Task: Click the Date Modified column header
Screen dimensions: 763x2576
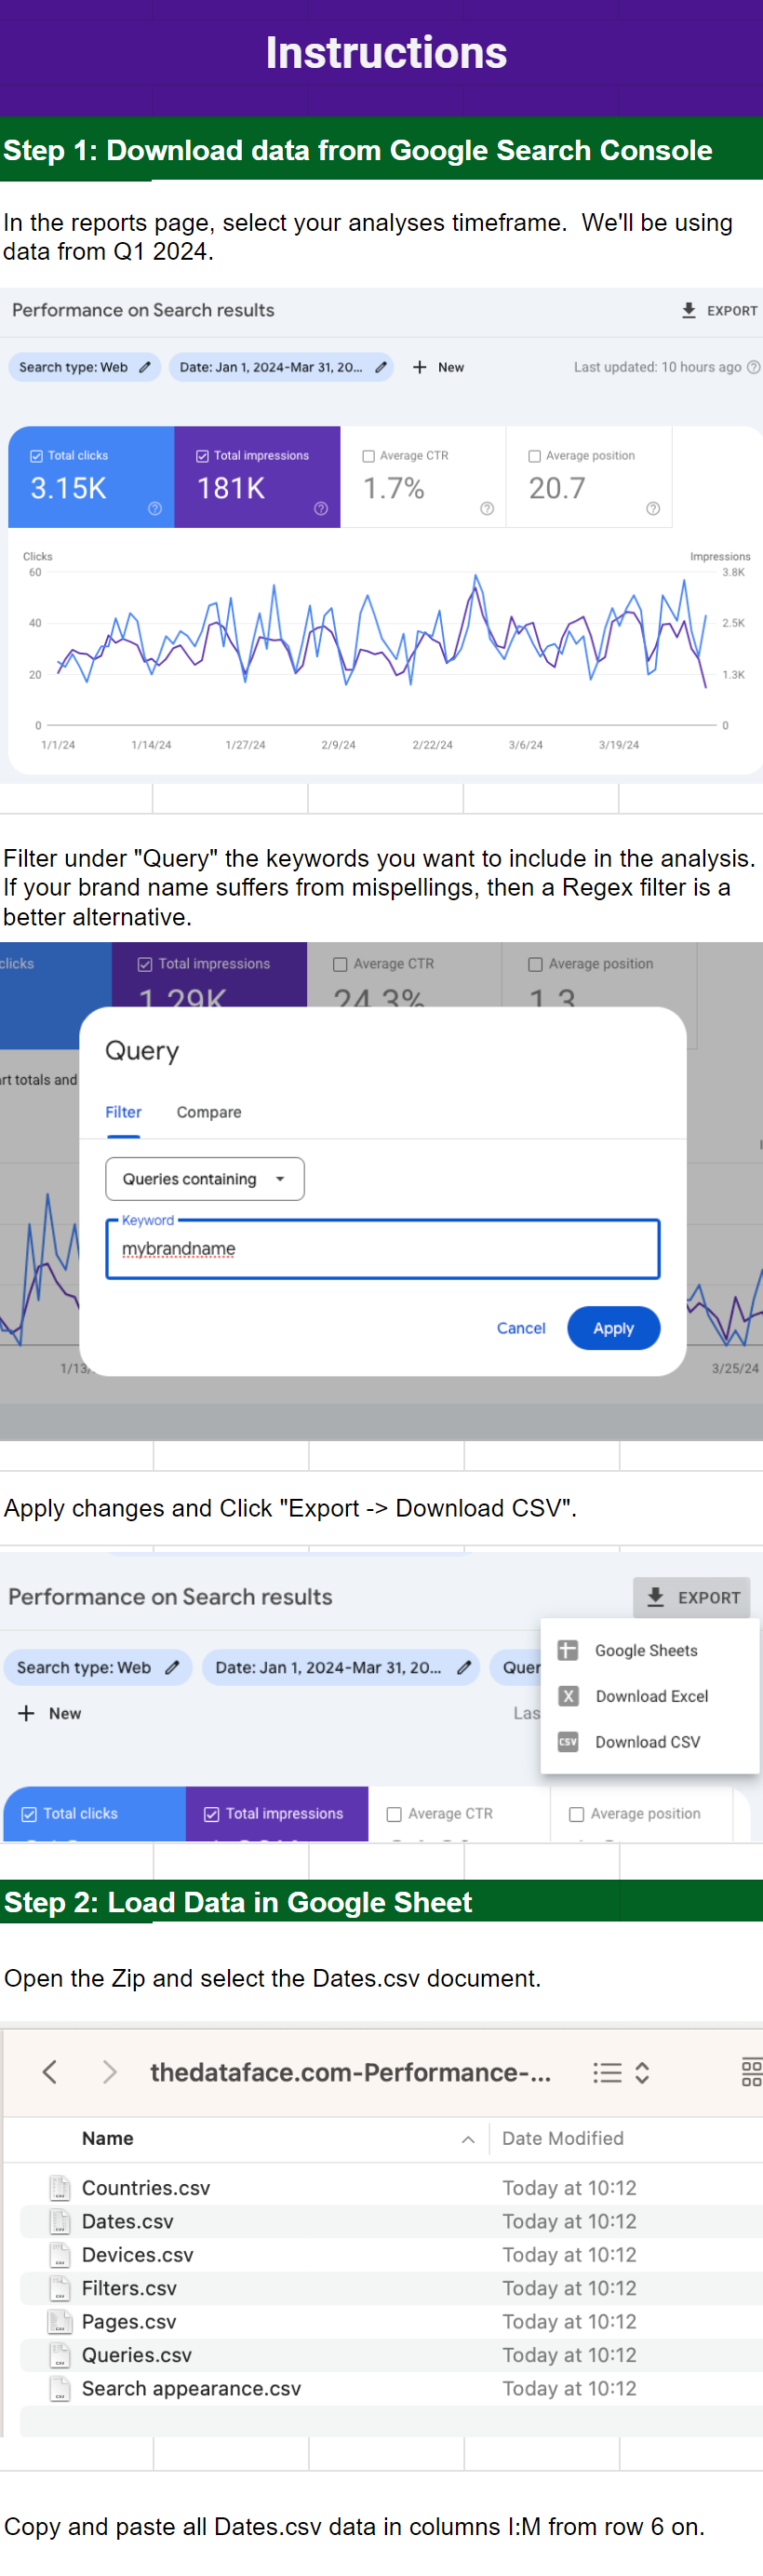Action: click(x=563, y=2138)
